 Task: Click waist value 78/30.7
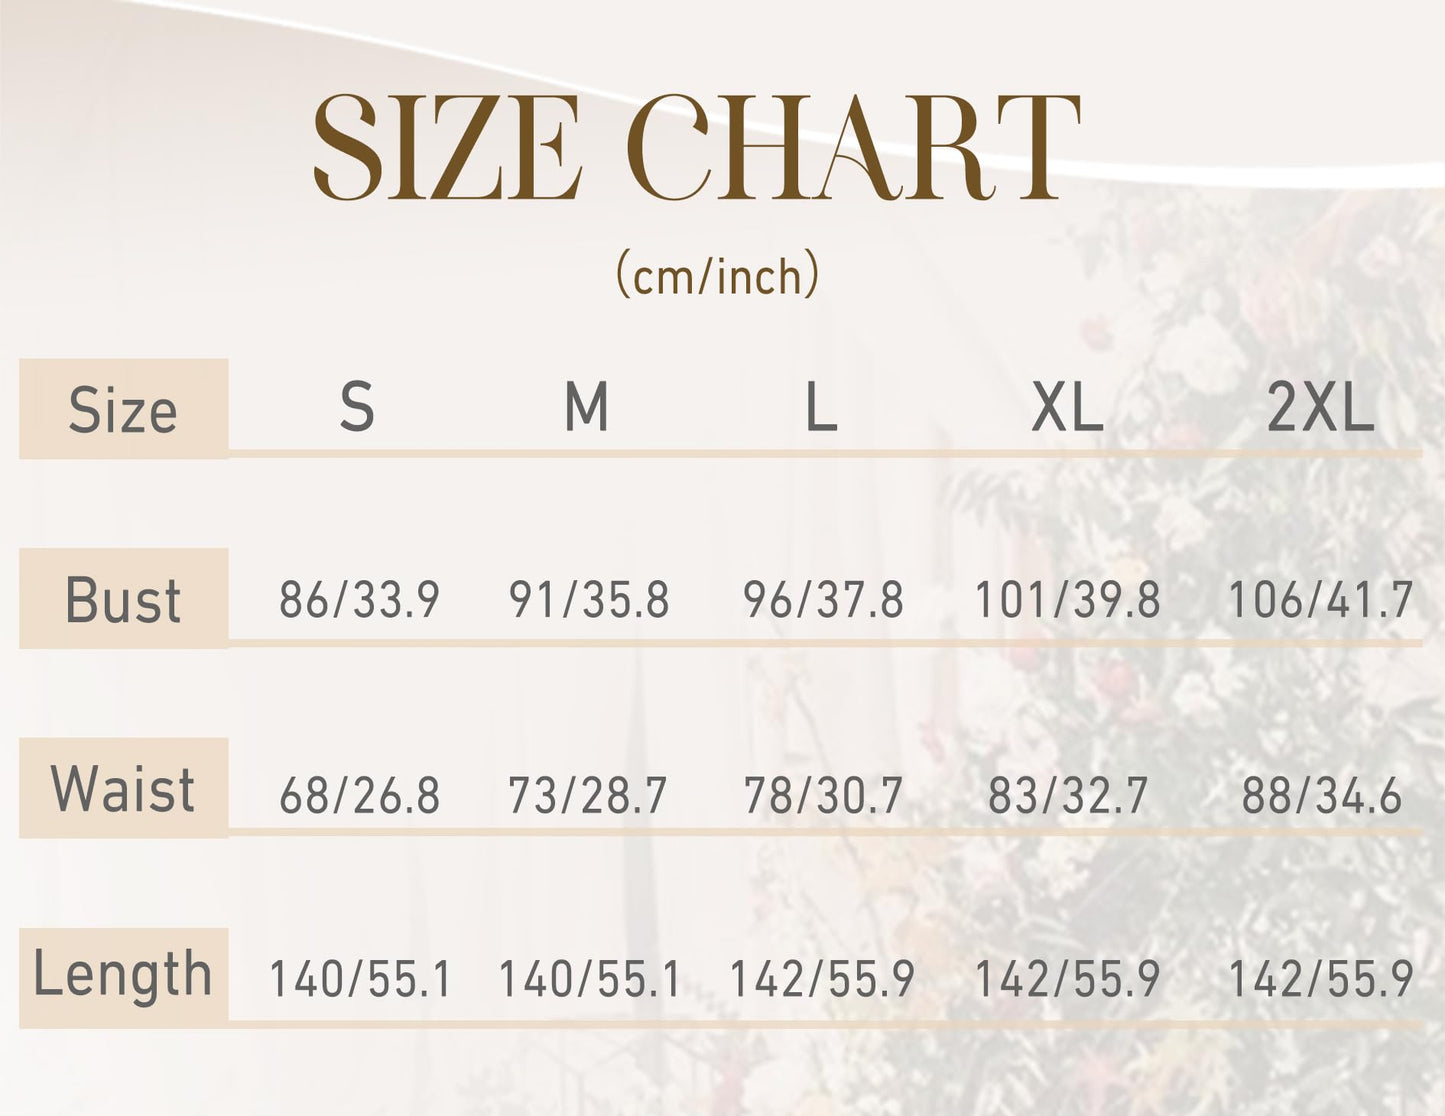[823, 796]
